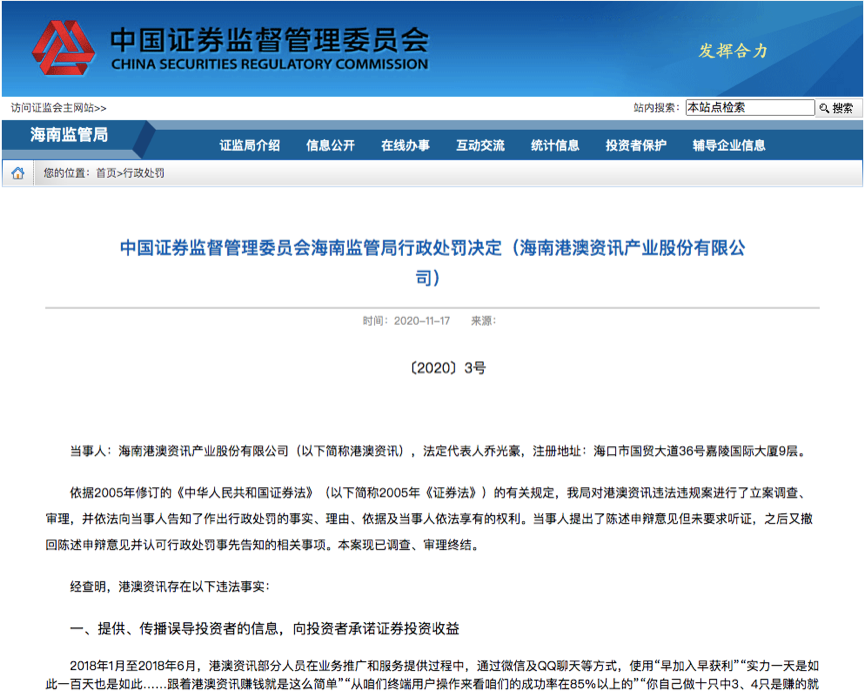864x691 pixels.
Task: Click the 海南监管局 header label
Action: coord(69,134)
